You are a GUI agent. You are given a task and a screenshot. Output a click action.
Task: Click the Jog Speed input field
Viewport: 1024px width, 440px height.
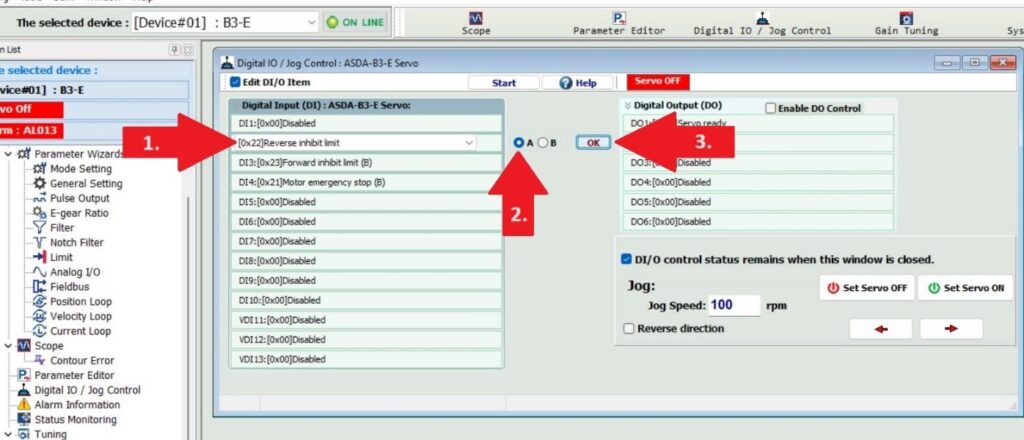[734, 305]
